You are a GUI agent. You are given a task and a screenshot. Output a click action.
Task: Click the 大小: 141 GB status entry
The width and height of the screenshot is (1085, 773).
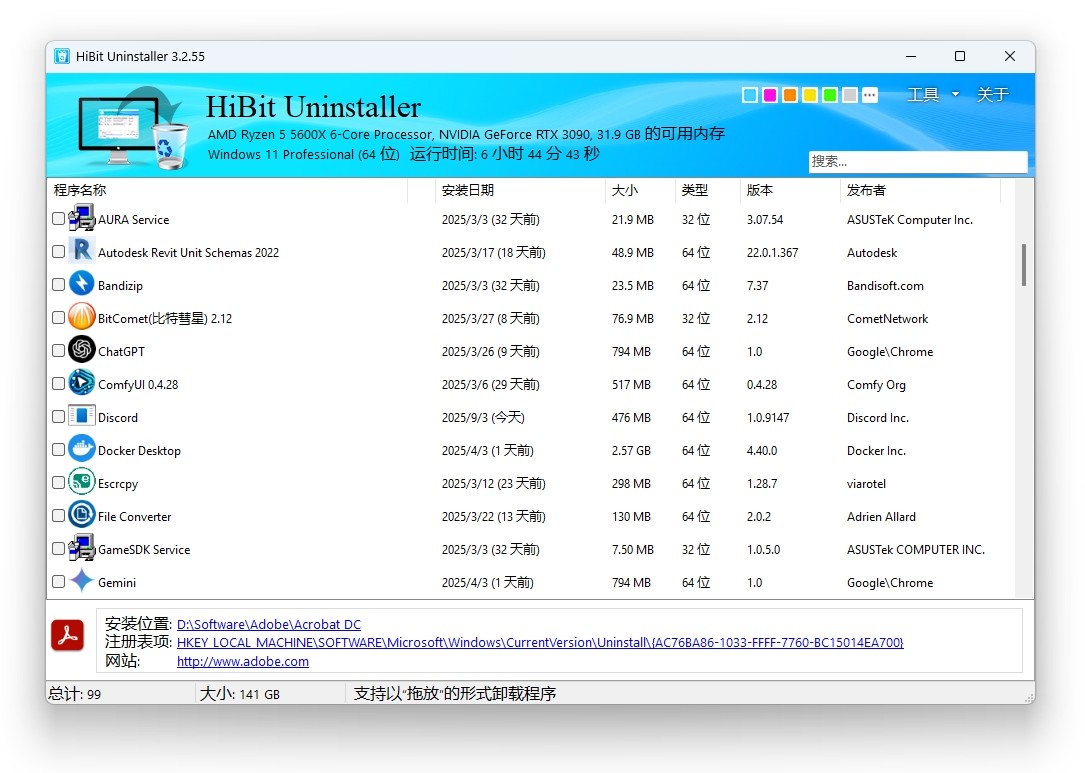239,693
